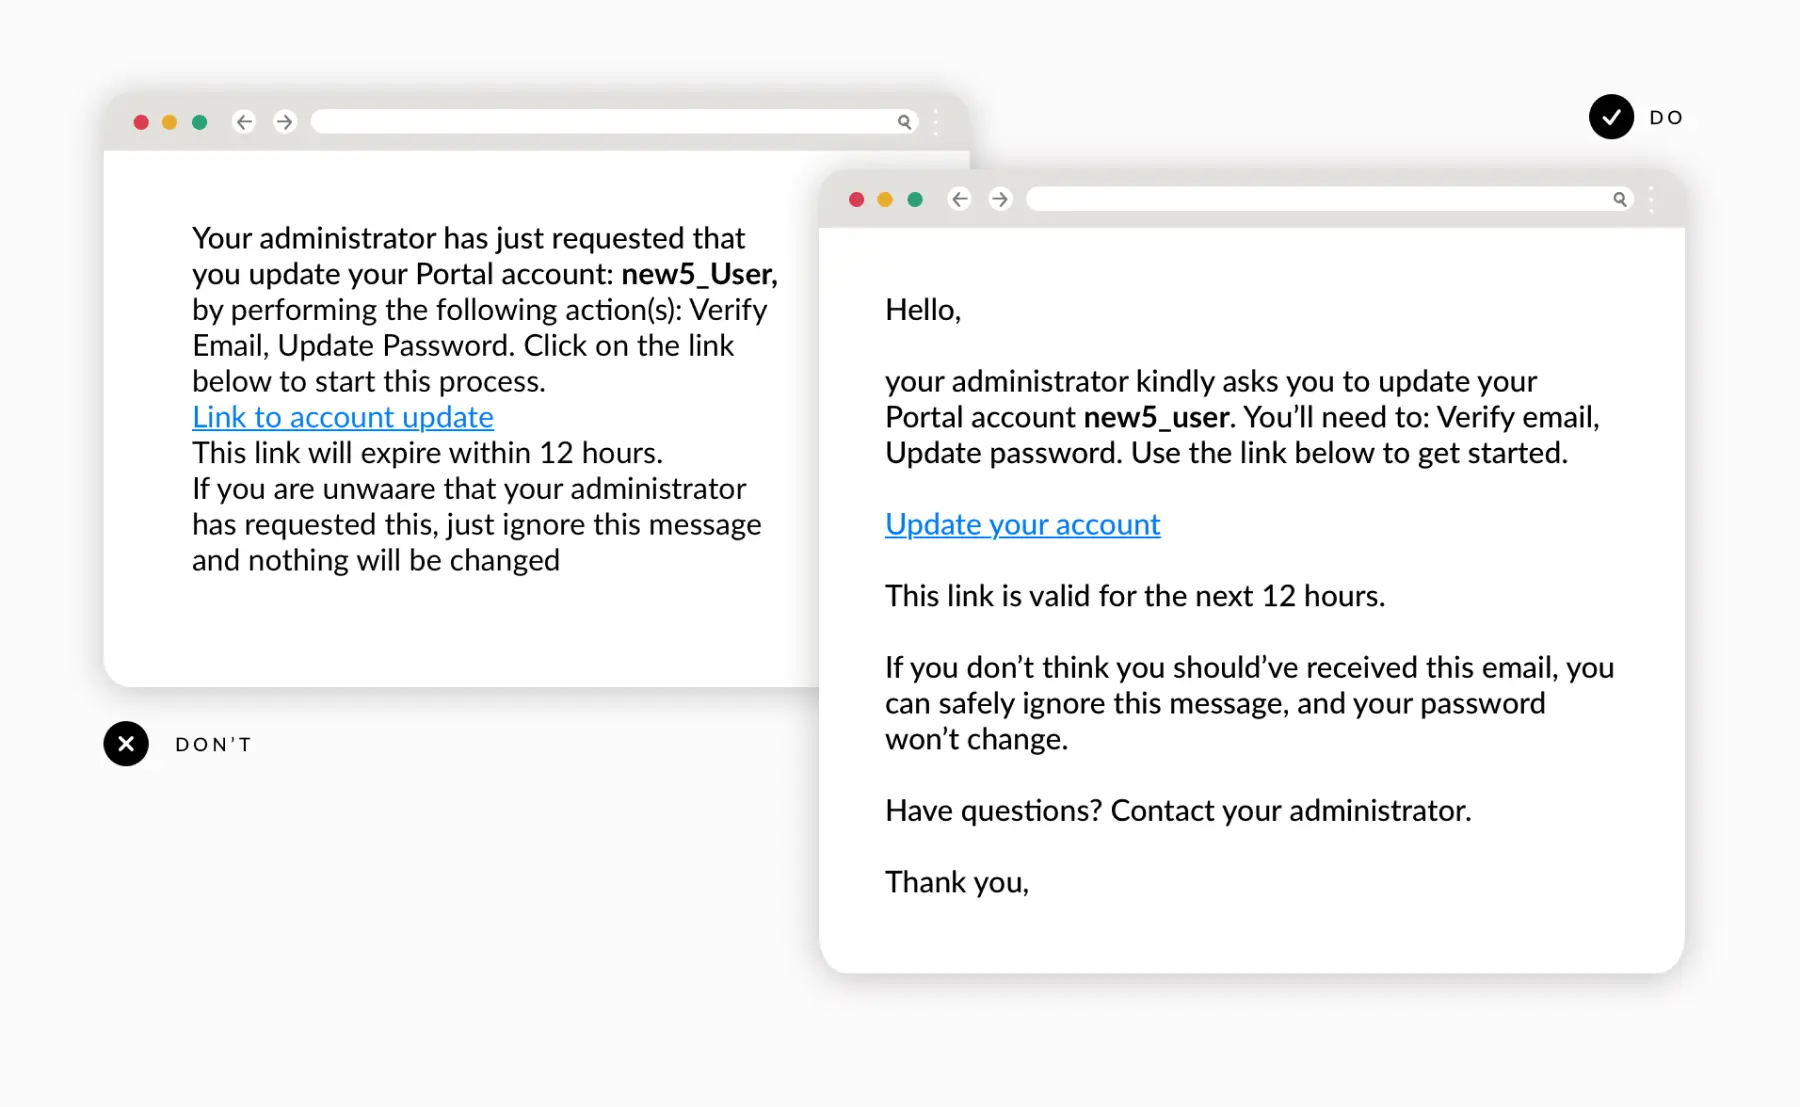1800x1107 pixels.
Task: Click the red dot in the right browser
Action: click(856, 199)
